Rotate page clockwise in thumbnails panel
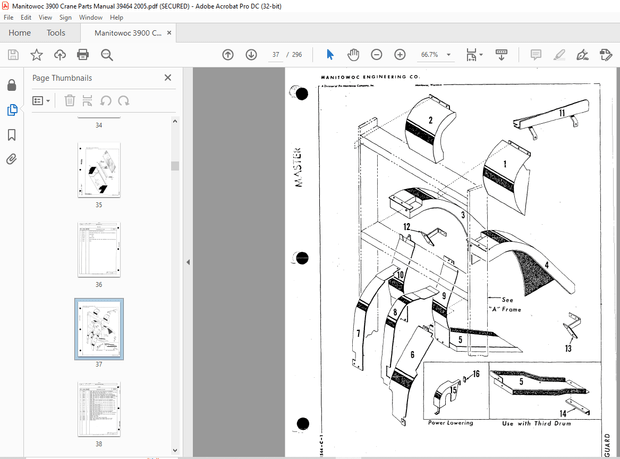This screenshot has width=620, height=459. (122, 100)
